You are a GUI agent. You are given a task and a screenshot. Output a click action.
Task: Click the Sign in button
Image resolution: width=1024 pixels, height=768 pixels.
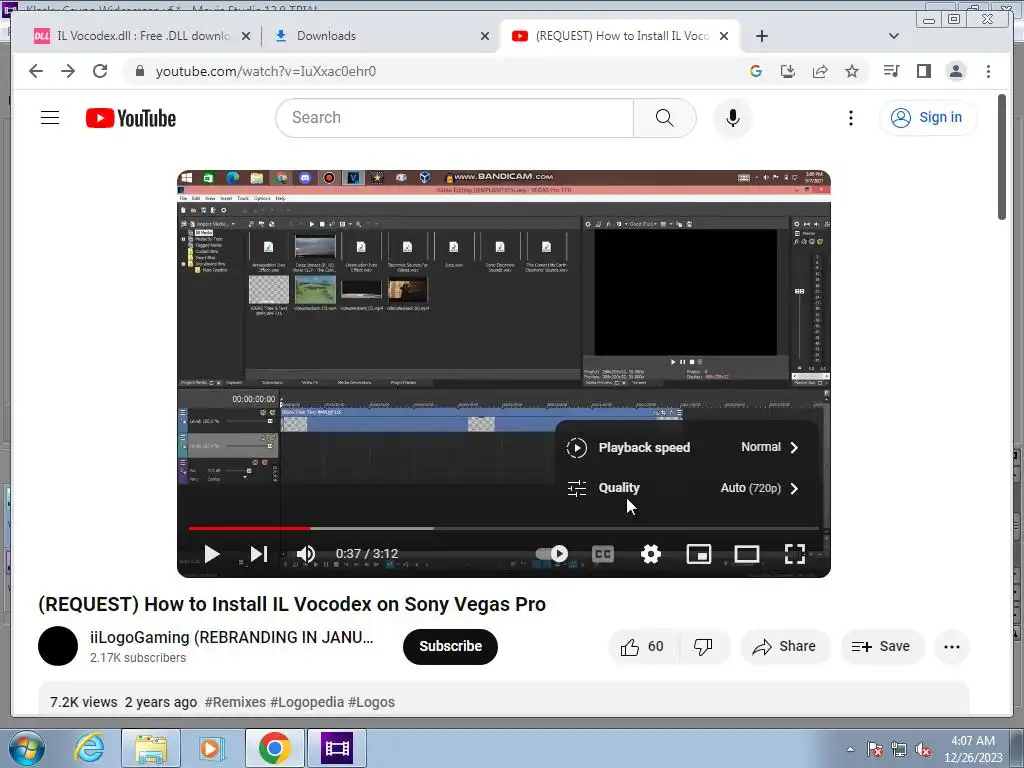(928, 118)
